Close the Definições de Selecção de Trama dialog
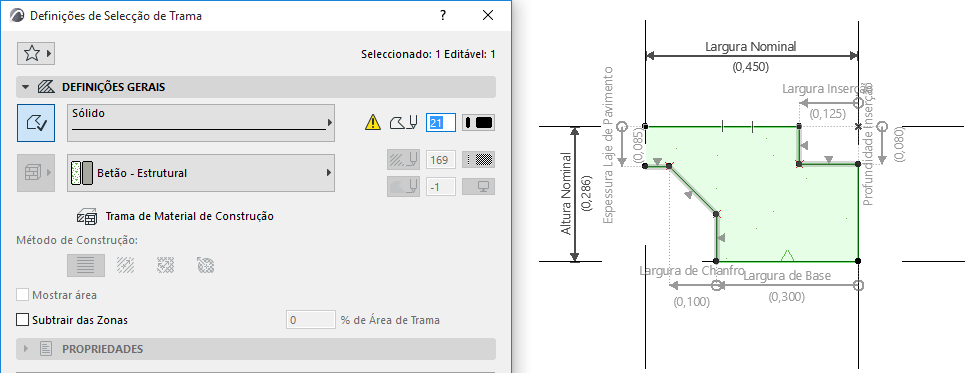Screen dimensions: 978x373 tap(488, 16)
